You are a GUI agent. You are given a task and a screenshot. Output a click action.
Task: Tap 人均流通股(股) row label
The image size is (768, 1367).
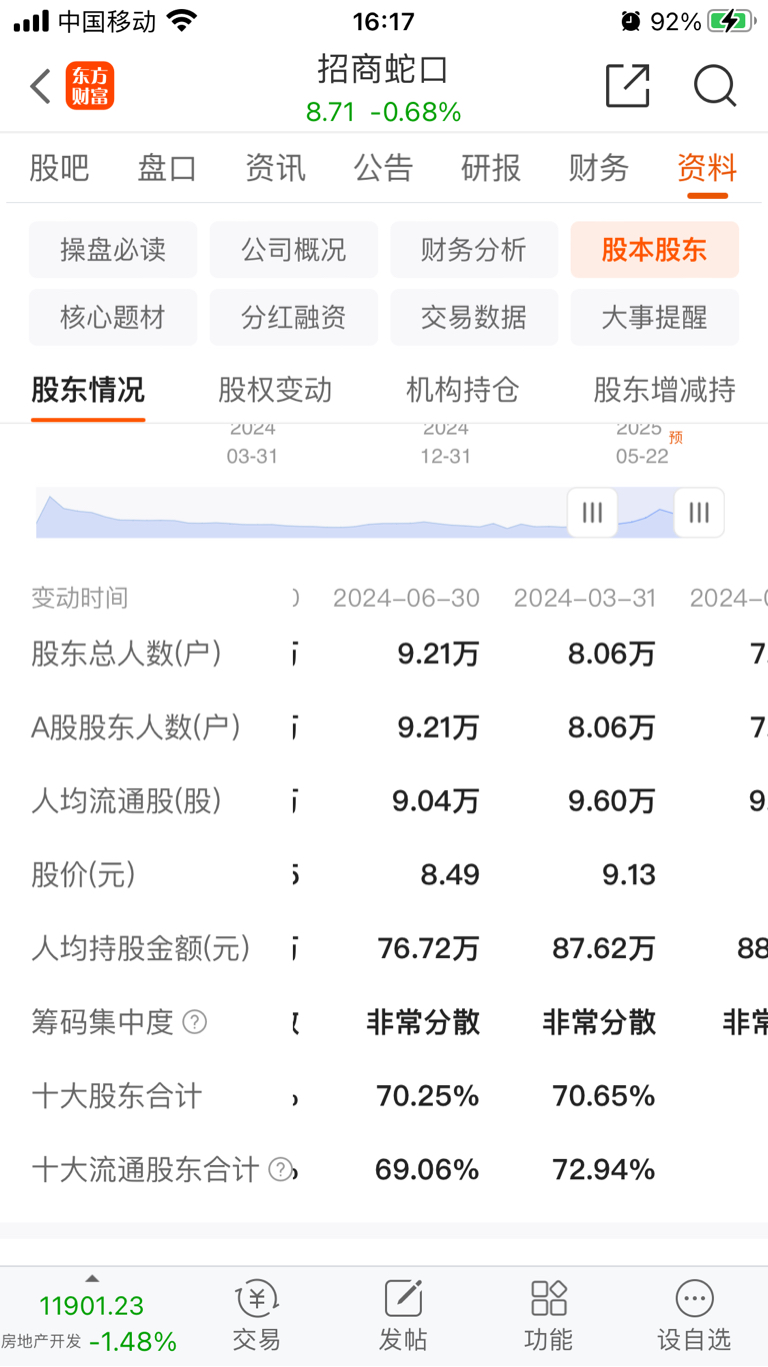click(x=126, y=801)
